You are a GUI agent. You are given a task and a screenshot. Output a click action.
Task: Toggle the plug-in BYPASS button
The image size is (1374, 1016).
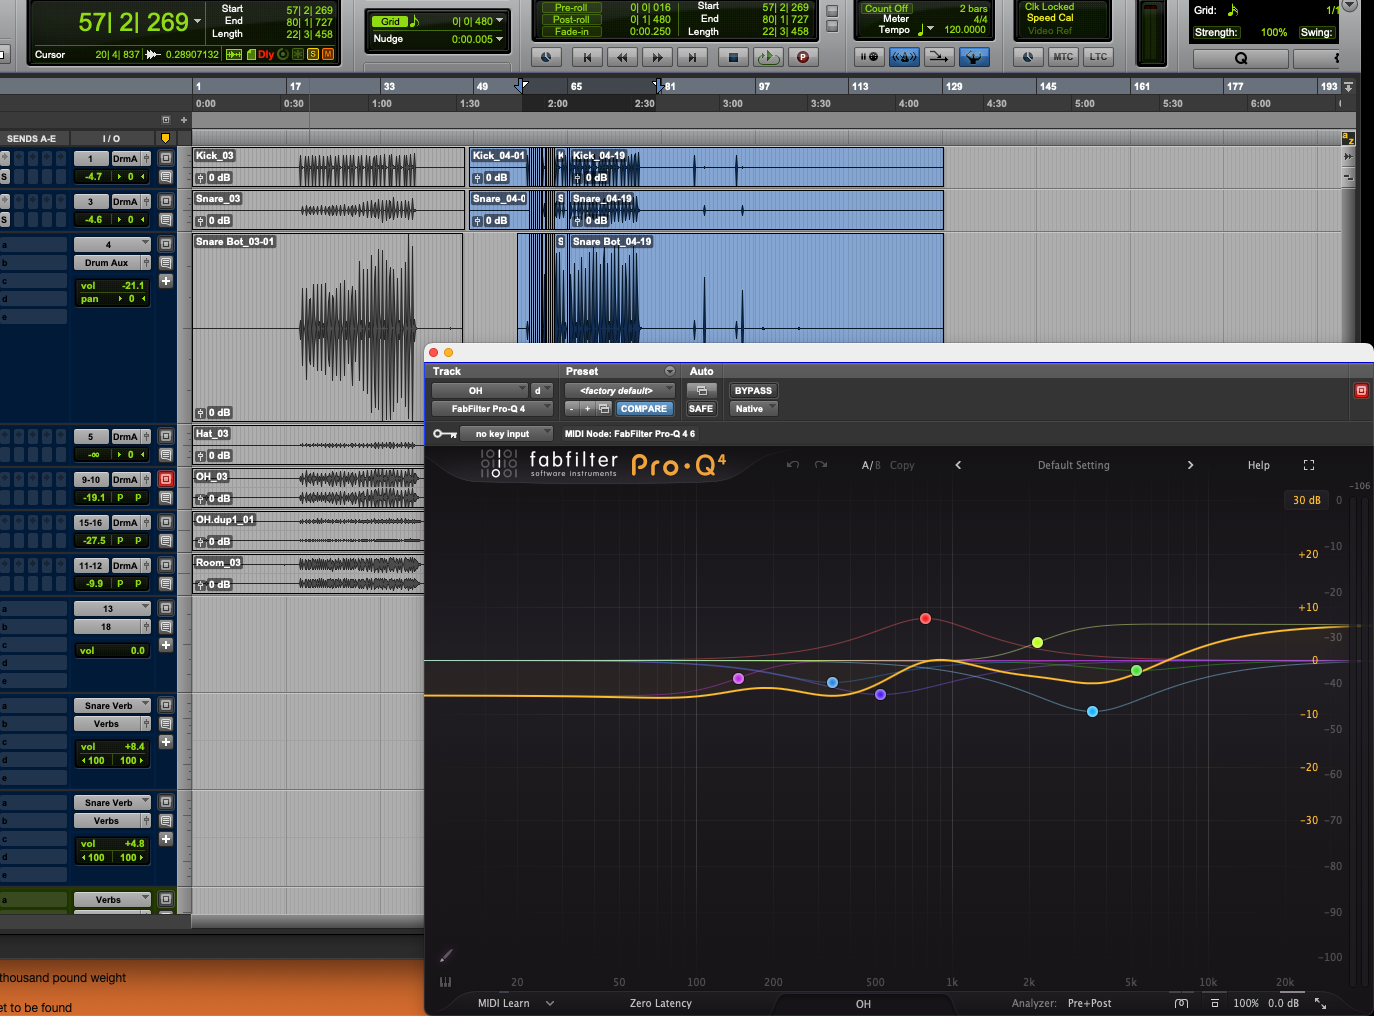tap(753, 391)
